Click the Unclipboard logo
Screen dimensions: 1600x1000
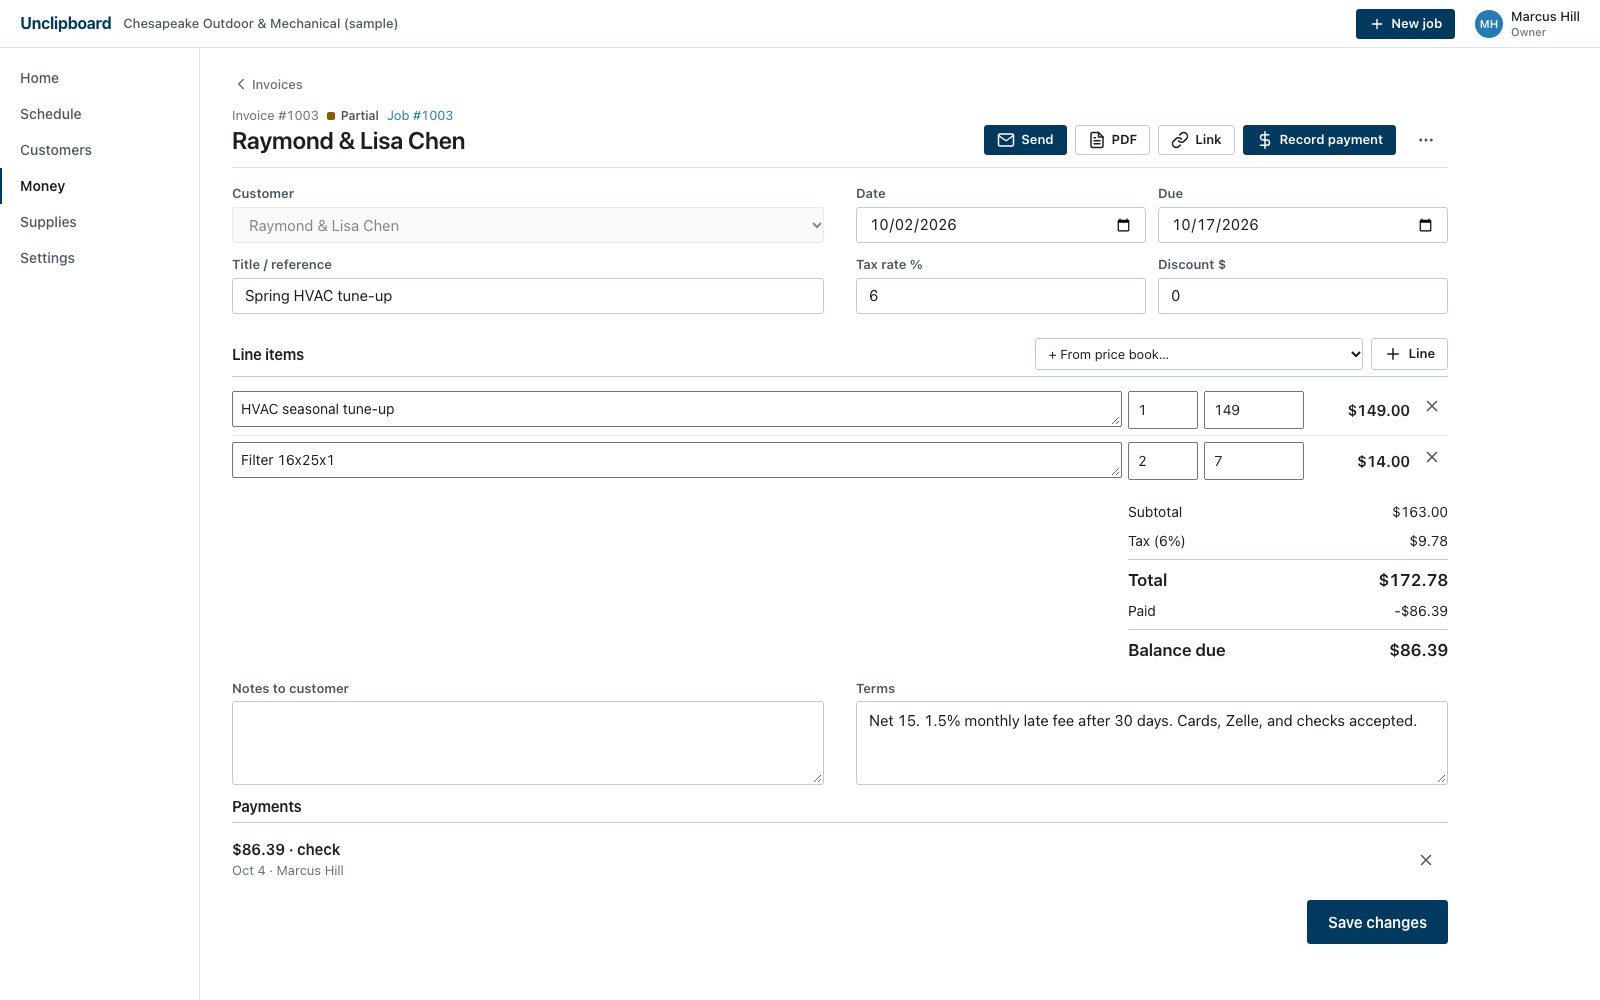pos(66,23)
